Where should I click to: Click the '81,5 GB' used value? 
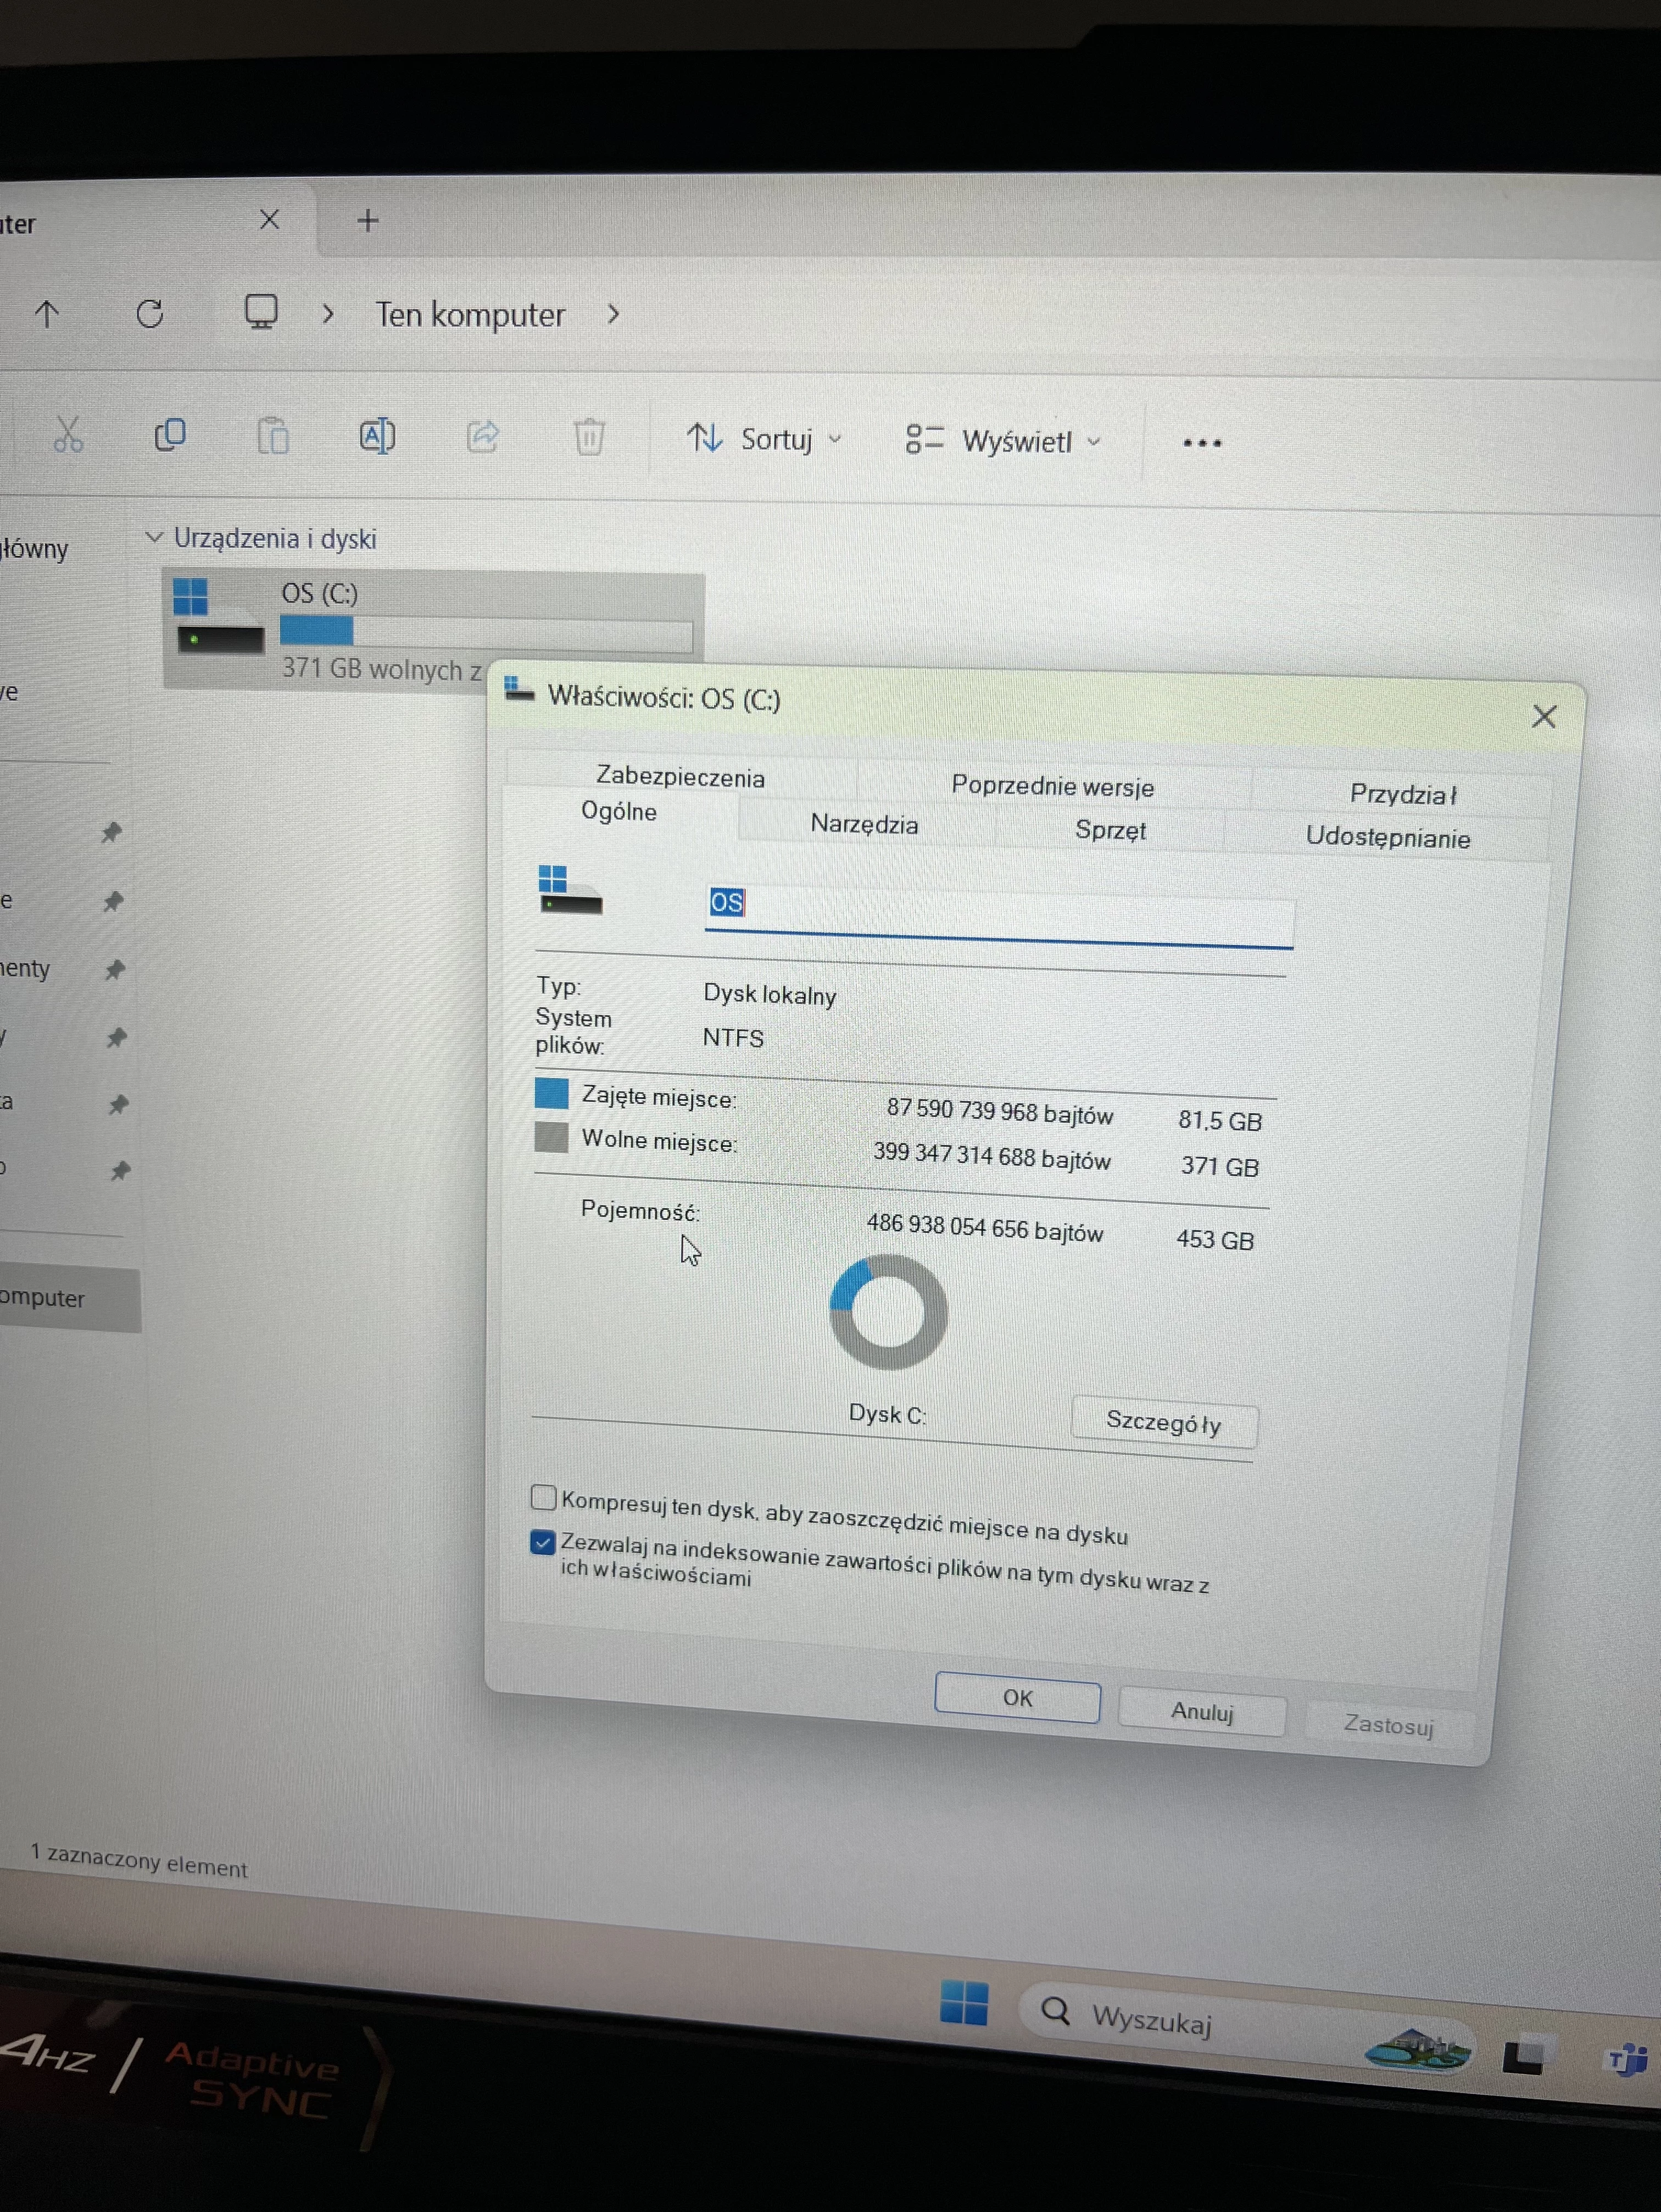pos(1220,1121)
